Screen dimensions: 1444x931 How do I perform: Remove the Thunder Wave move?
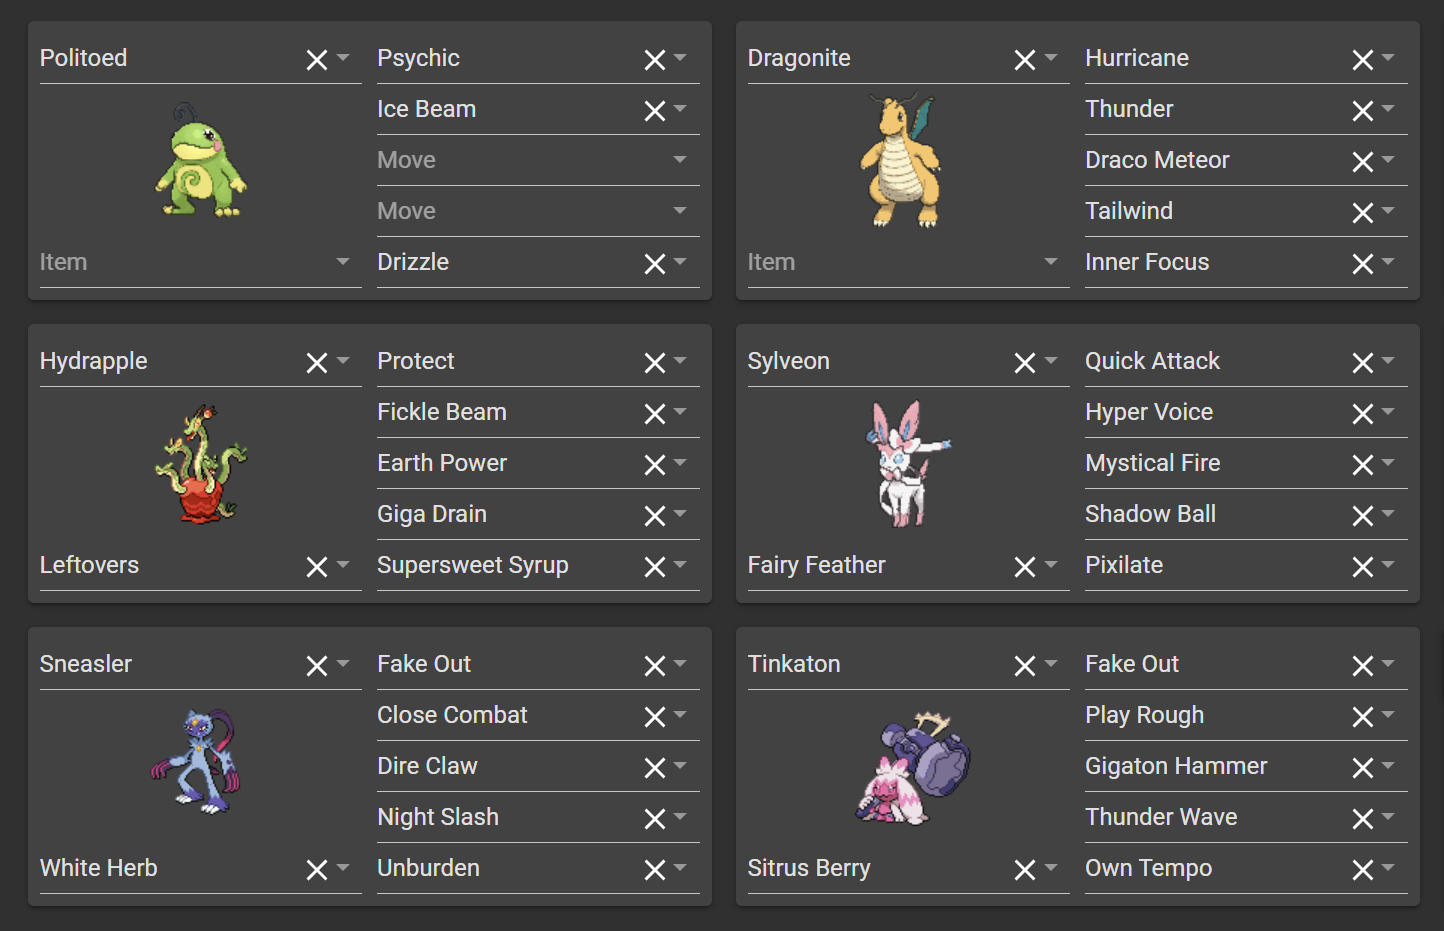click(x=1363, y=819)
